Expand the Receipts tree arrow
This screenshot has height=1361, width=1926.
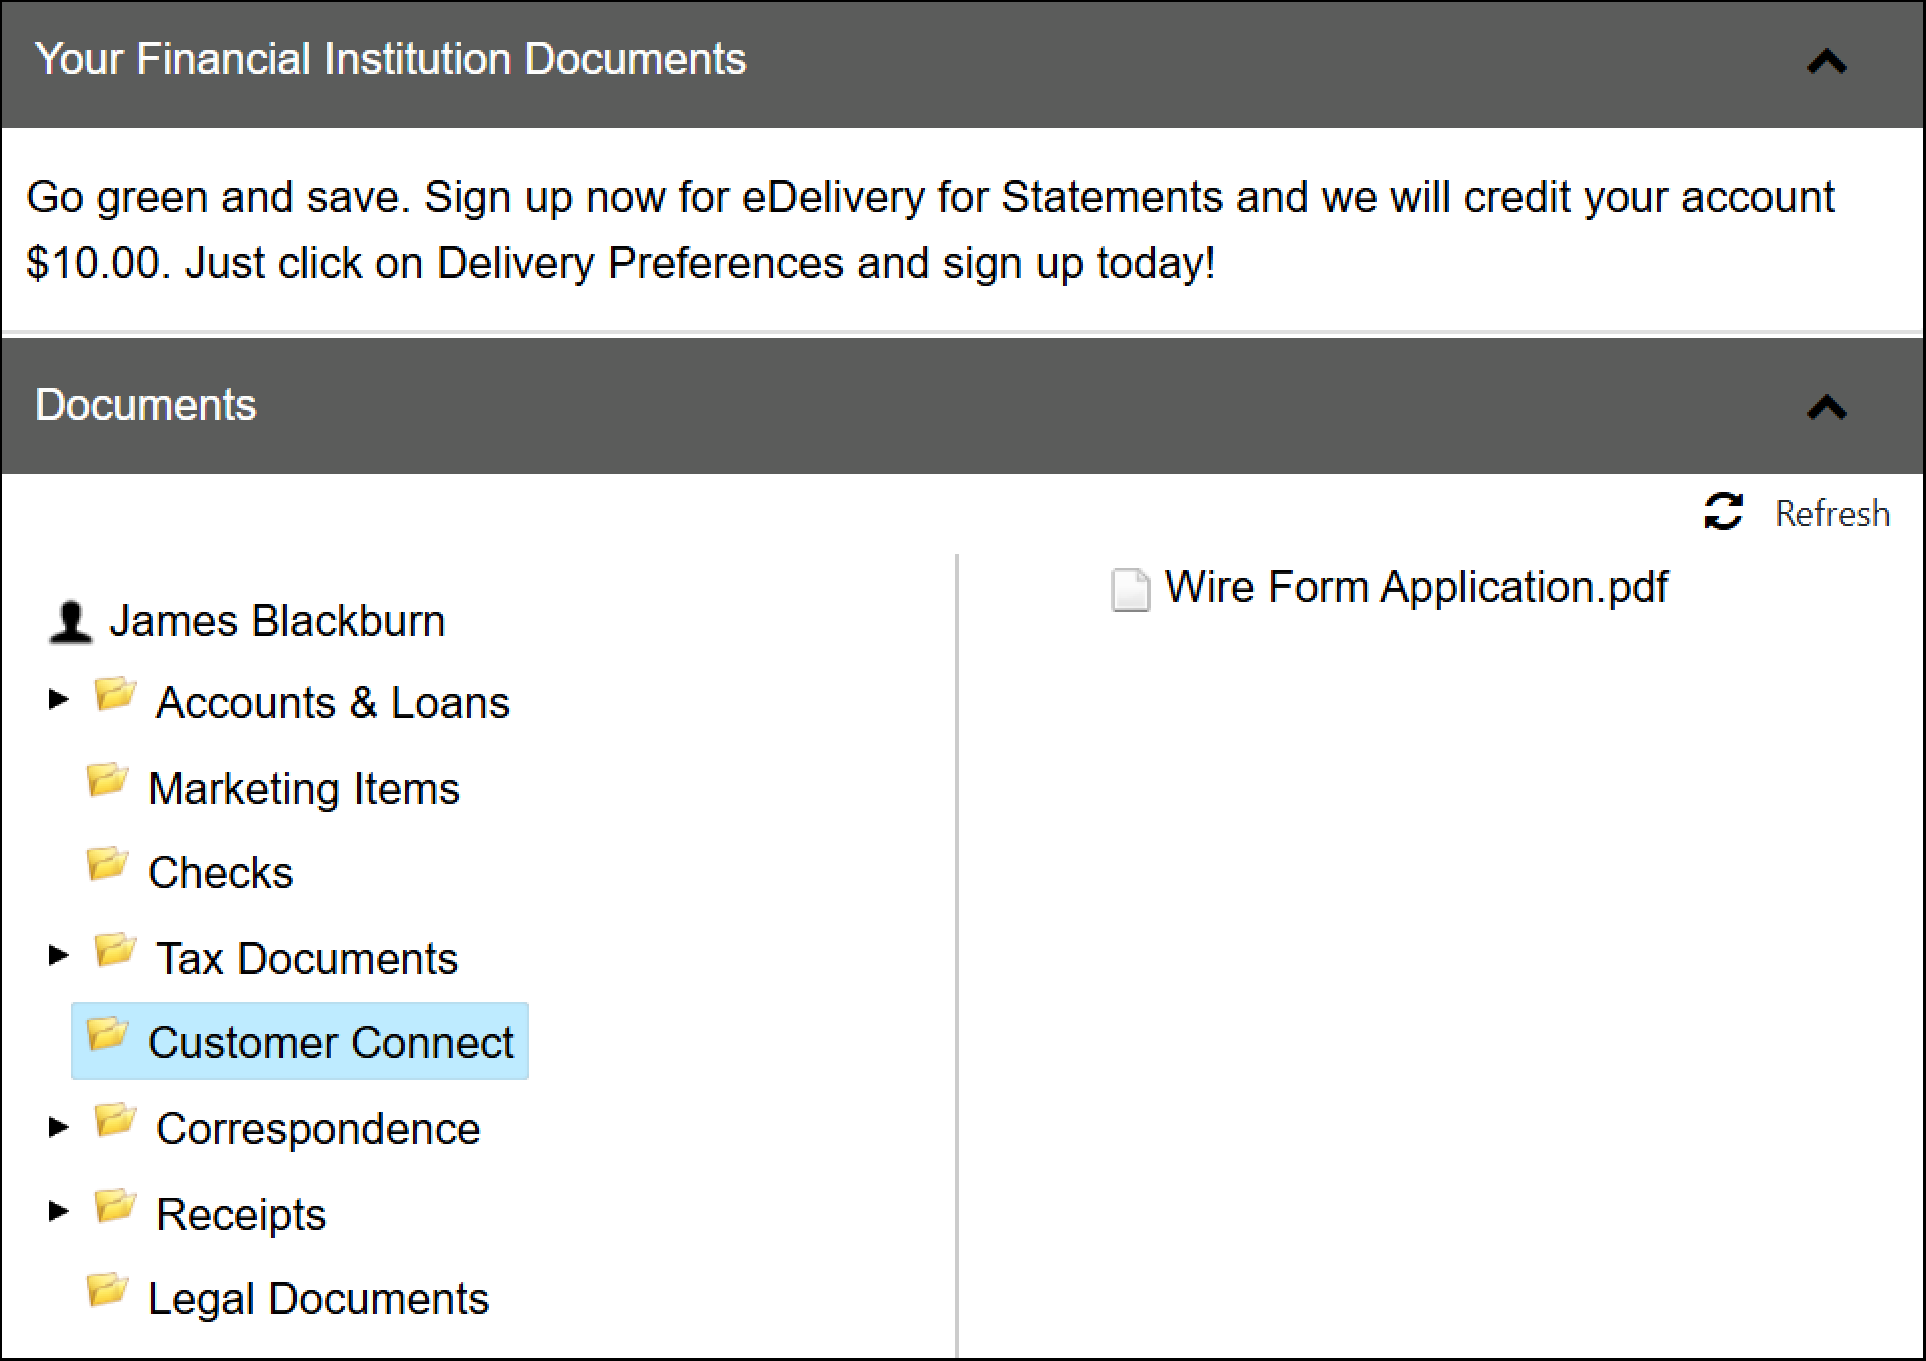tap(59, 1211)
